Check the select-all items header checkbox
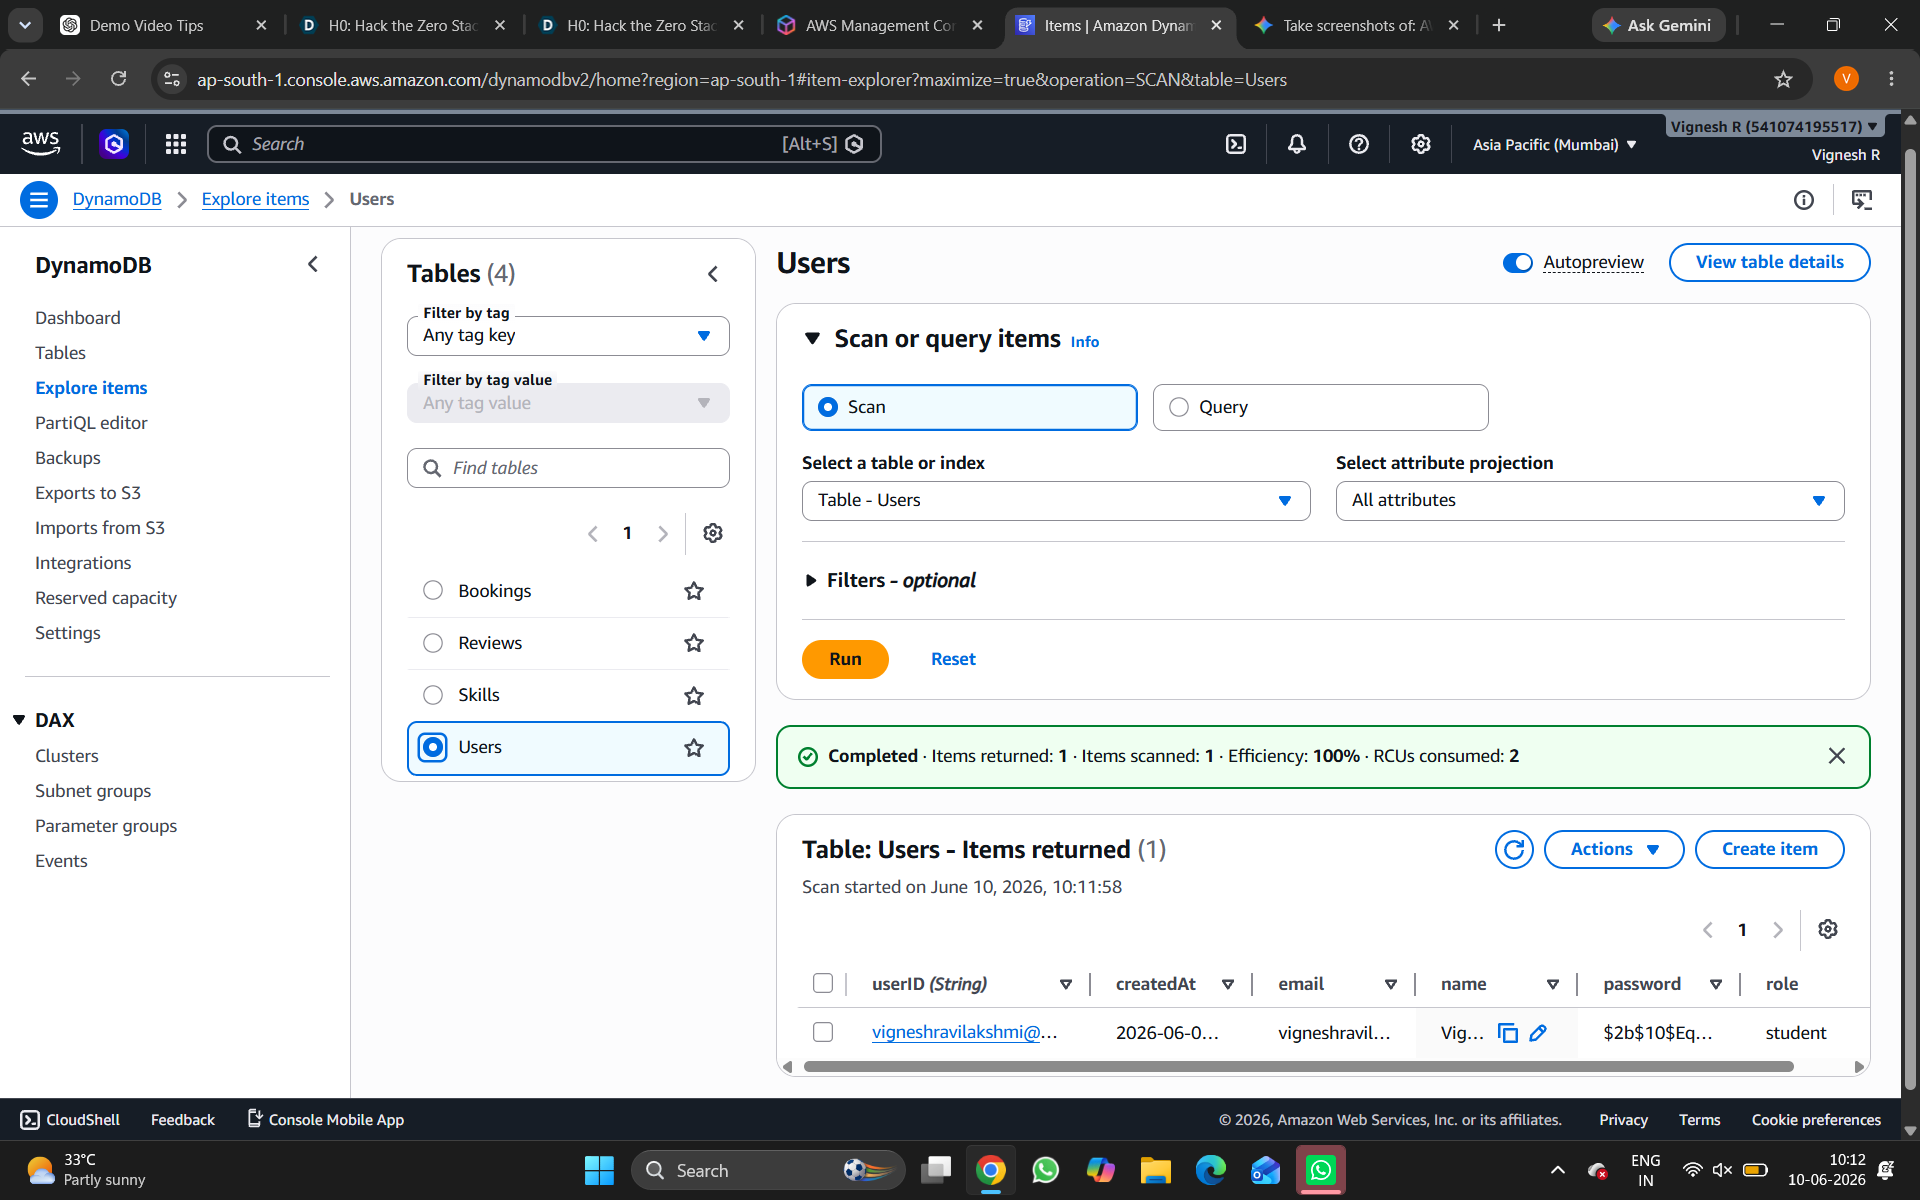Viewport: 1920px width, 1200px height. pyautogui.click(x=823, y=983)
